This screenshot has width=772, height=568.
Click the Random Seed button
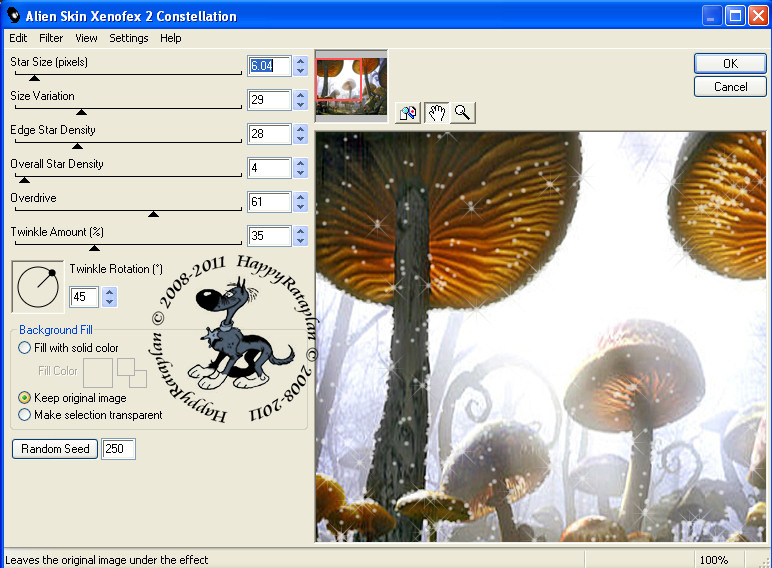[55, 448]
